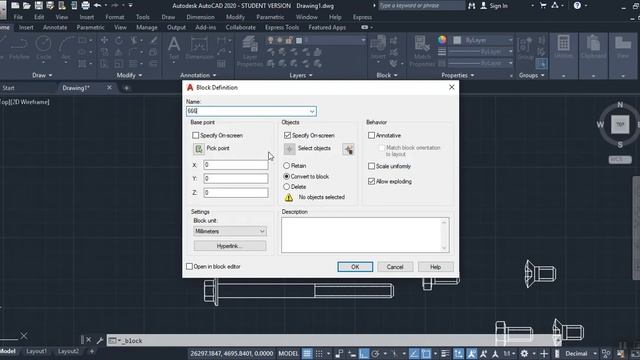Screen dimensions: 640x360
Task: Click OK in Block Definition dialog
Action: pyautogui.click(x=355, y=267)
